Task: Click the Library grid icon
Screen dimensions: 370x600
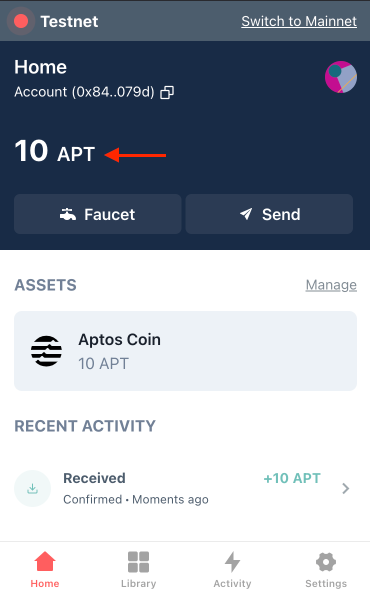Action: click(x=139, y=562)
